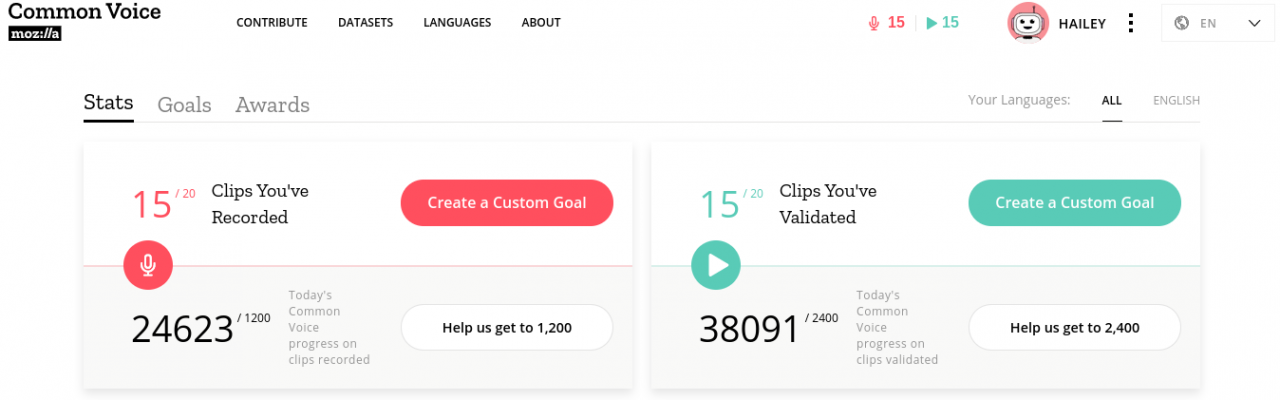This screenshot has height=400, width=1280.
Task: Switch to the Awards tab
Action: (272, 105)
